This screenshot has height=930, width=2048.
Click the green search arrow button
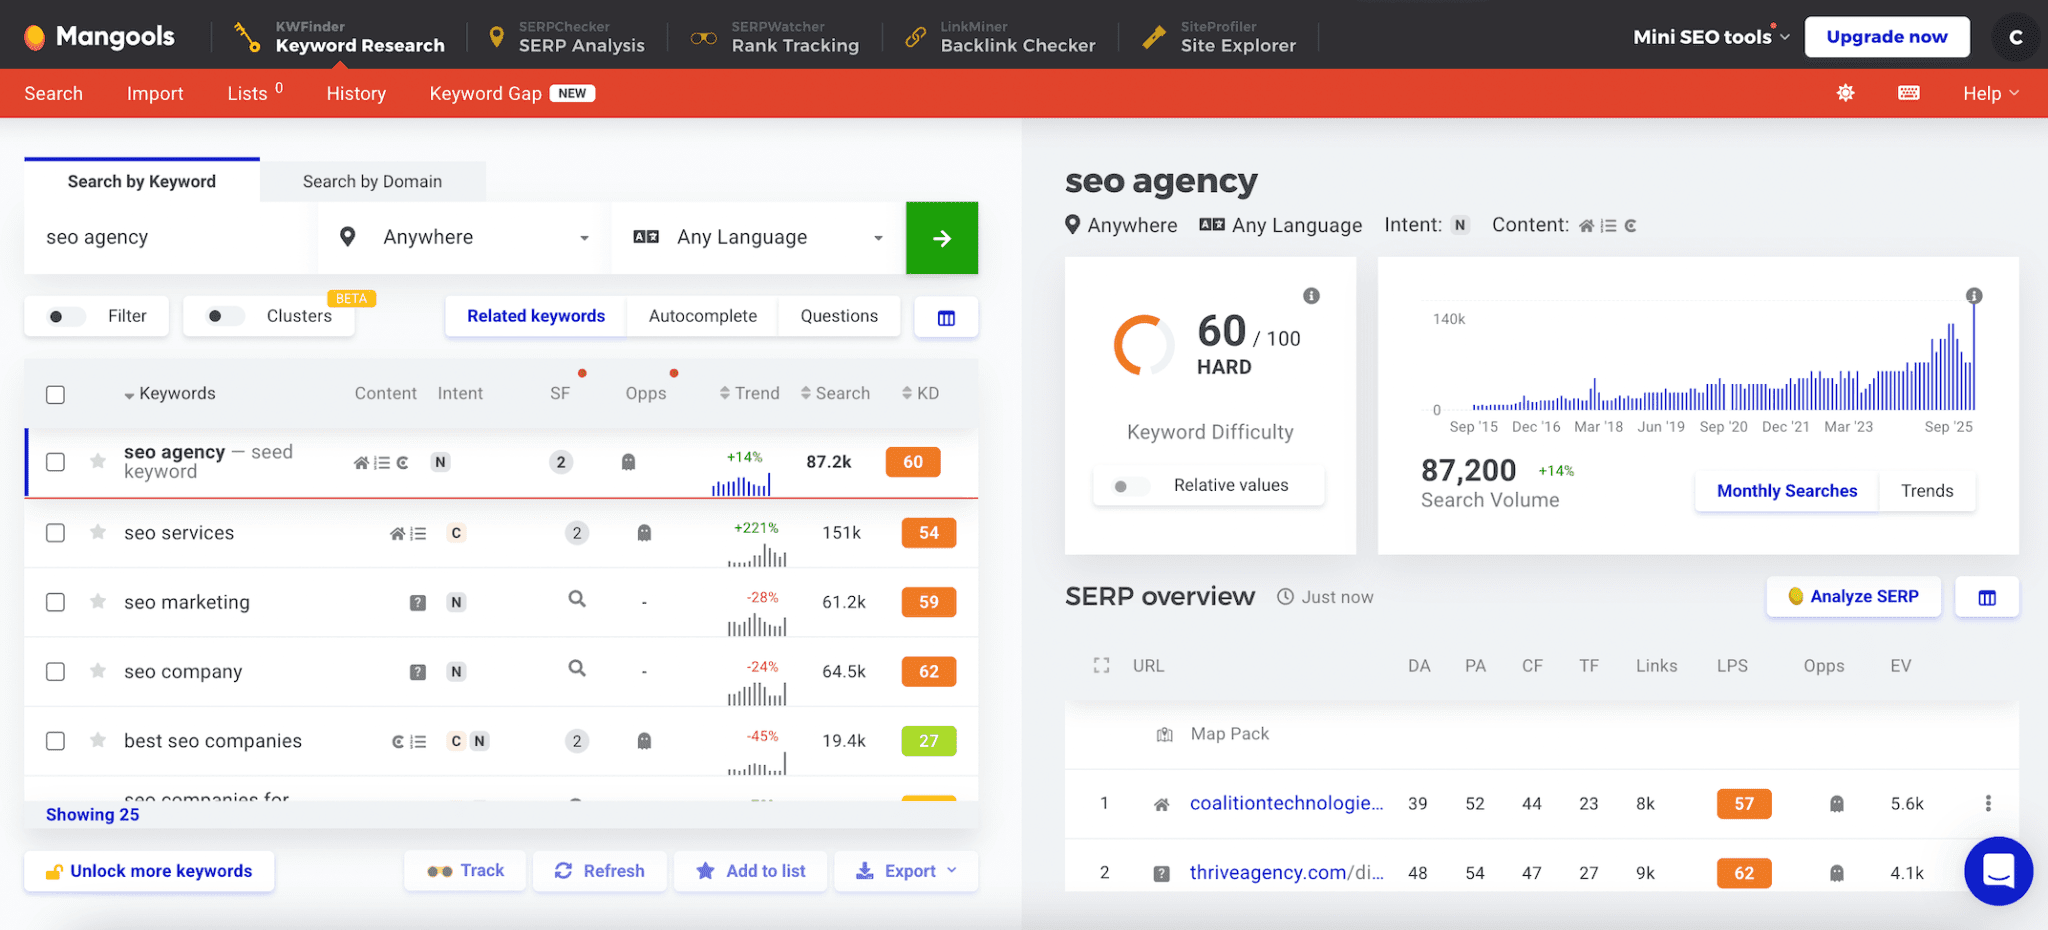point(941,238)
